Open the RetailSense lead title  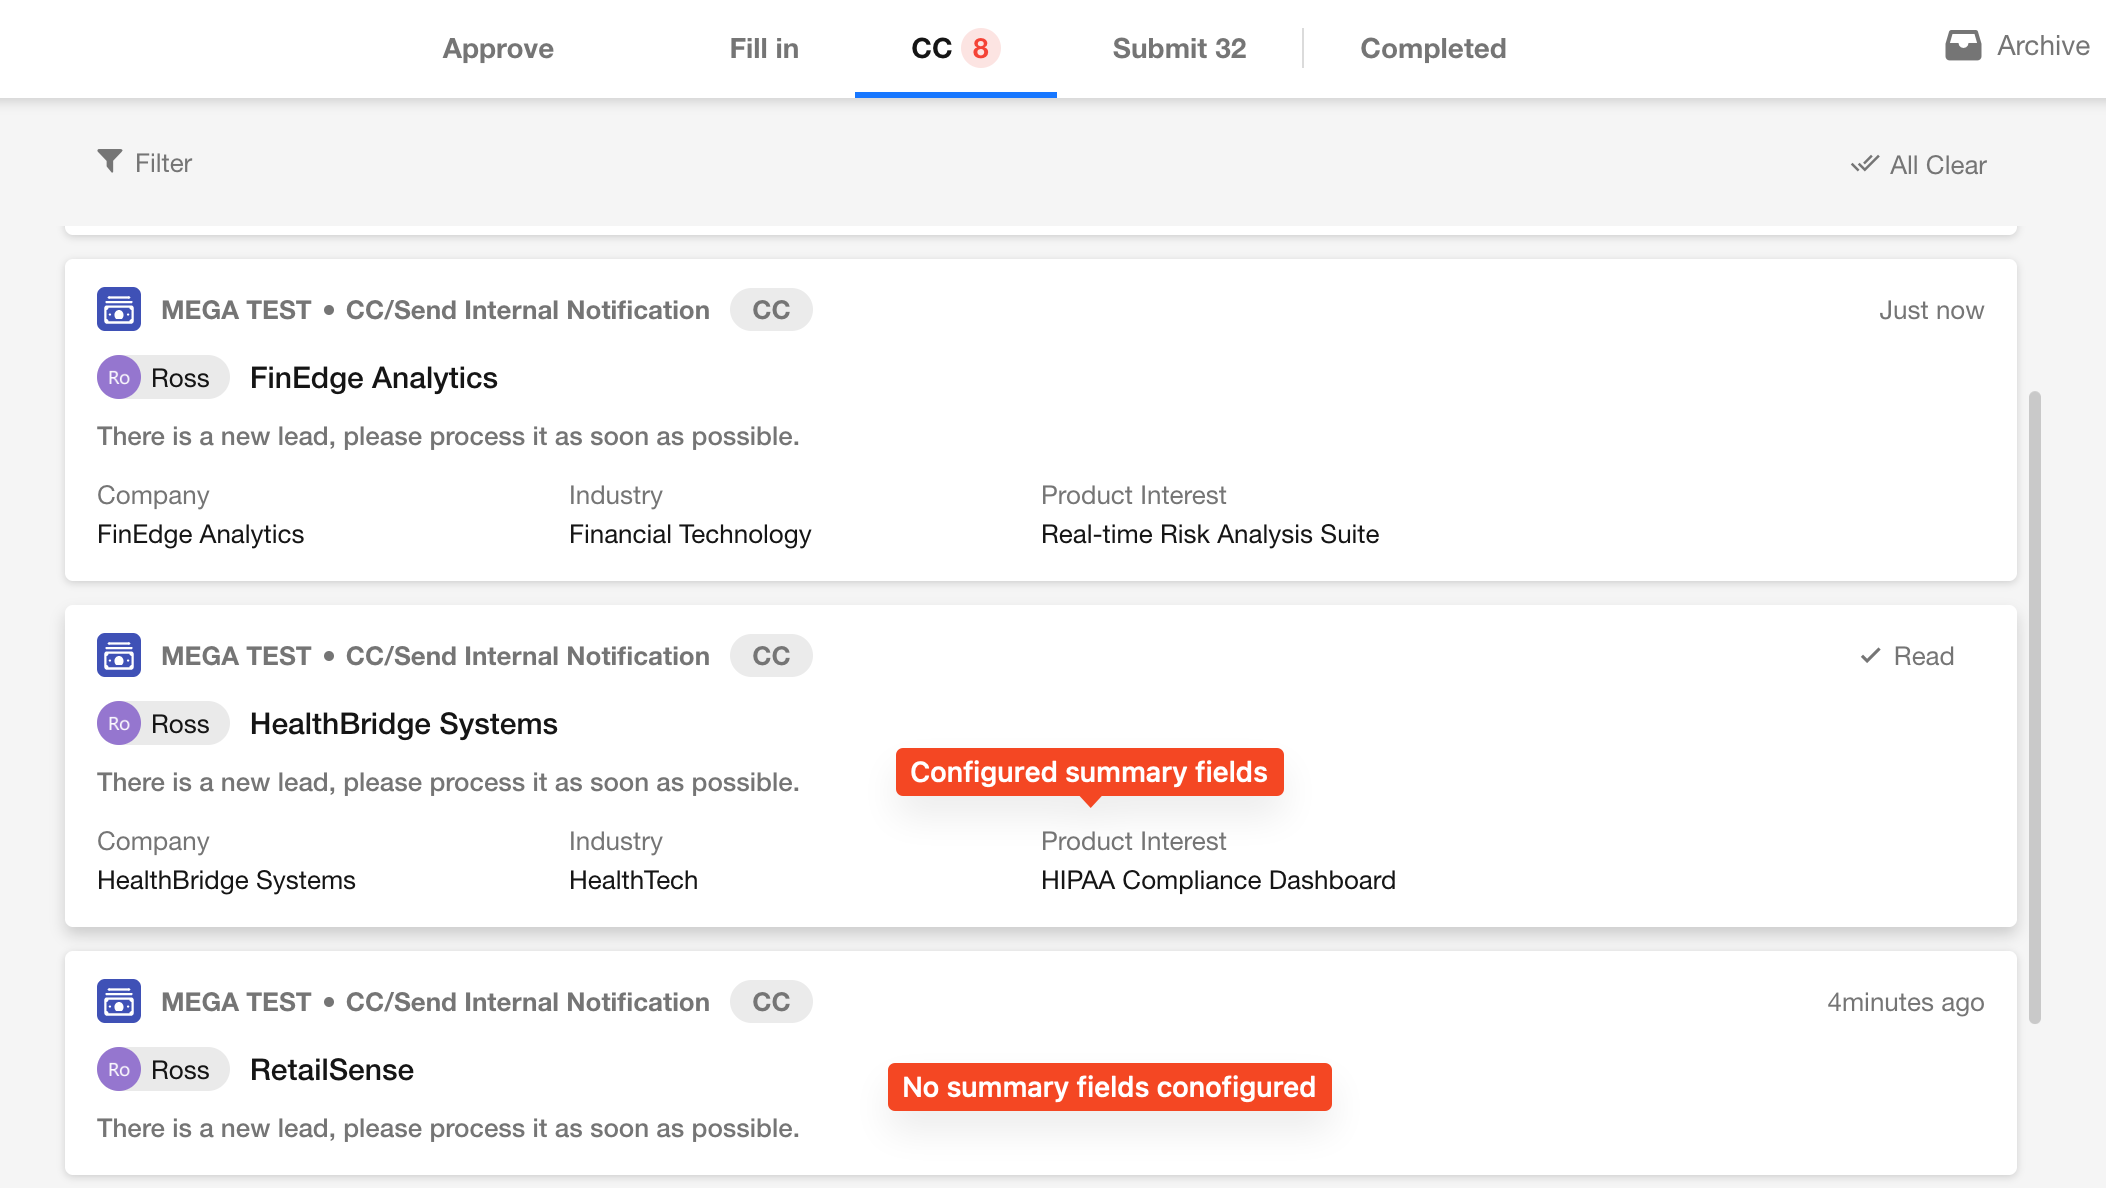click(x=331, y=1070)
